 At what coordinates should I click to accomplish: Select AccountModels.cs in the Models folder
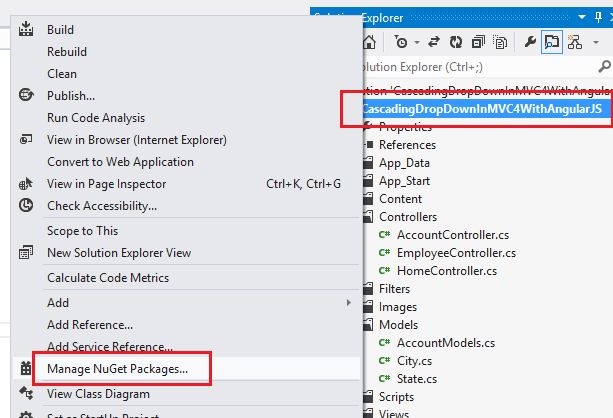point(445,343)
